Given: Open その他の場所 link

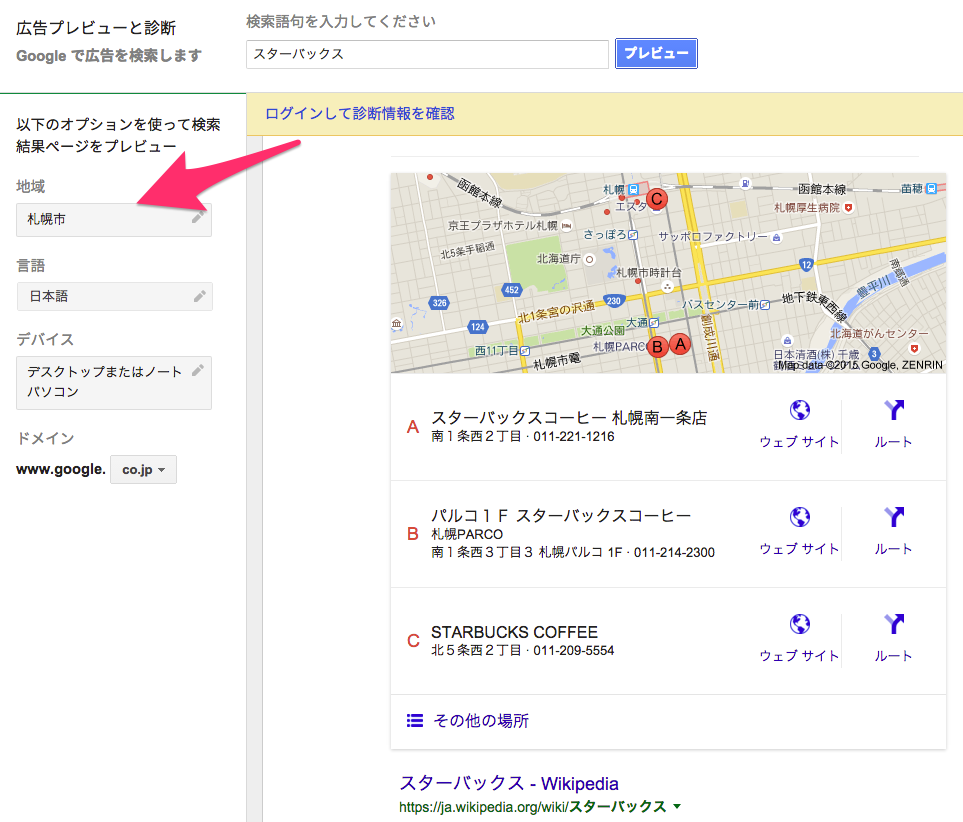Looking at the screenshot, I should click(481, 721).
